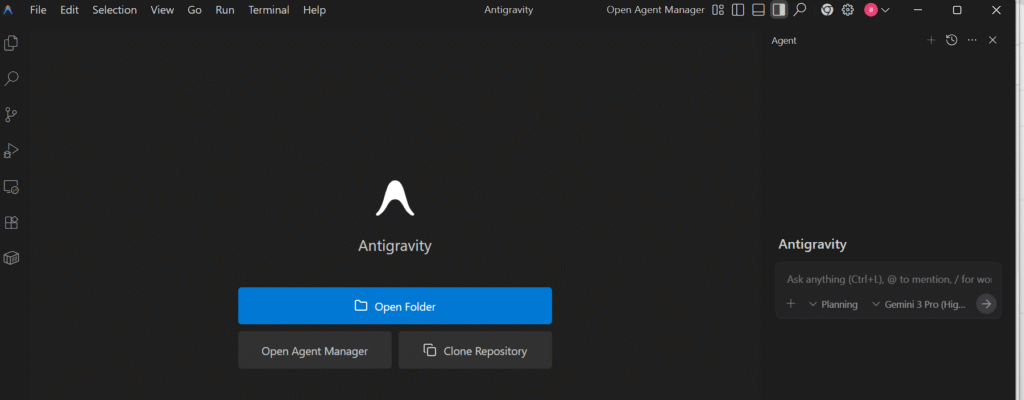Click the blue Open Folder button
The image size is (1024, 400).
pos(395,306)
